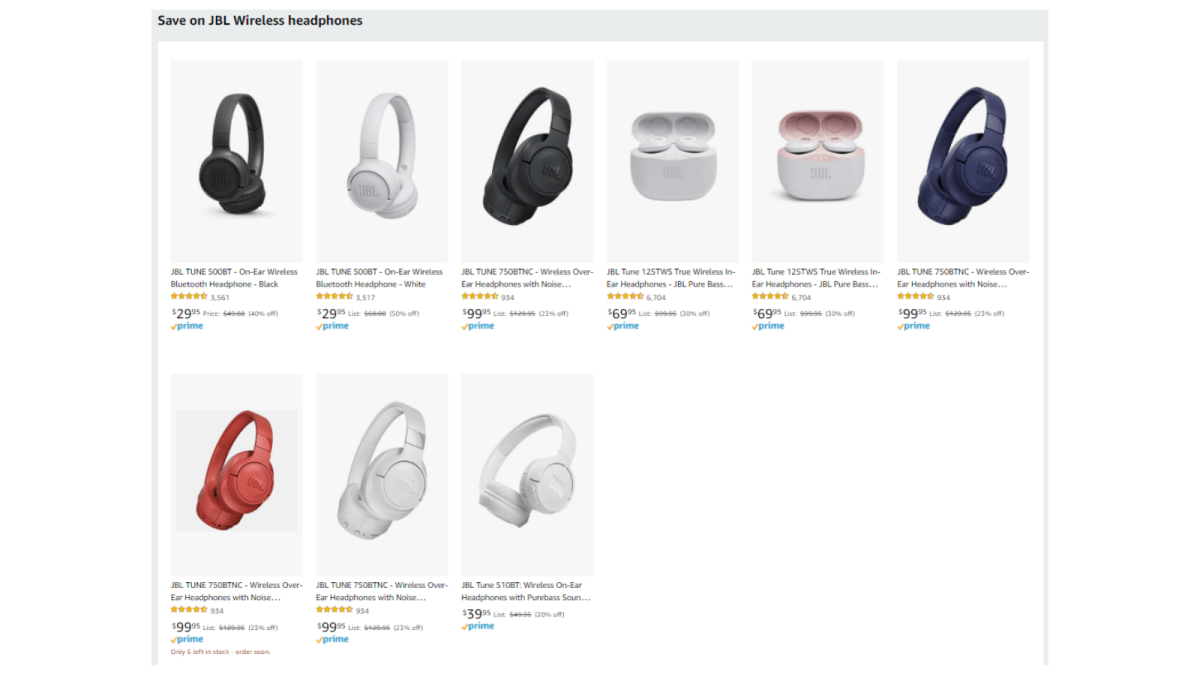Click star rating with 3,517 reviews
The height and width of the screenshot is (675, 1200).
[x=334, y=297]
